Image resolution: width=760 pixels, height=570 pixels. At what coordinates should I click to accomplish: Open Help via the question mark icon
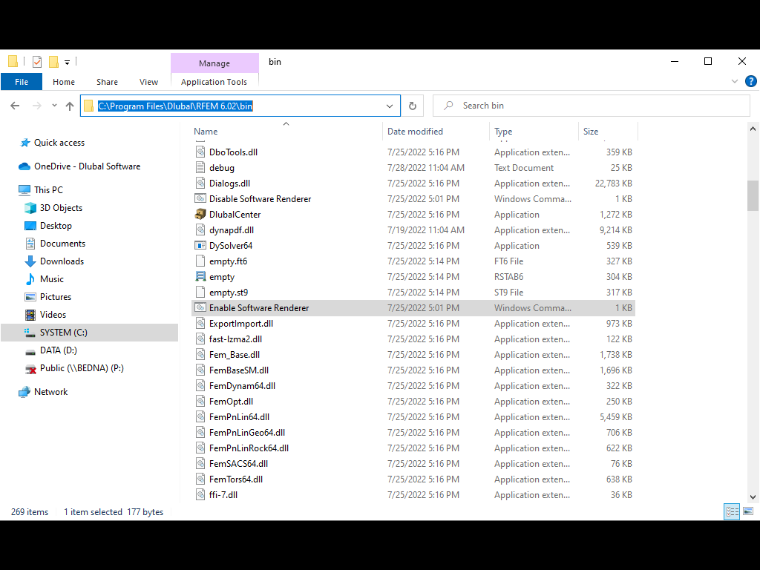click(750, 81)
